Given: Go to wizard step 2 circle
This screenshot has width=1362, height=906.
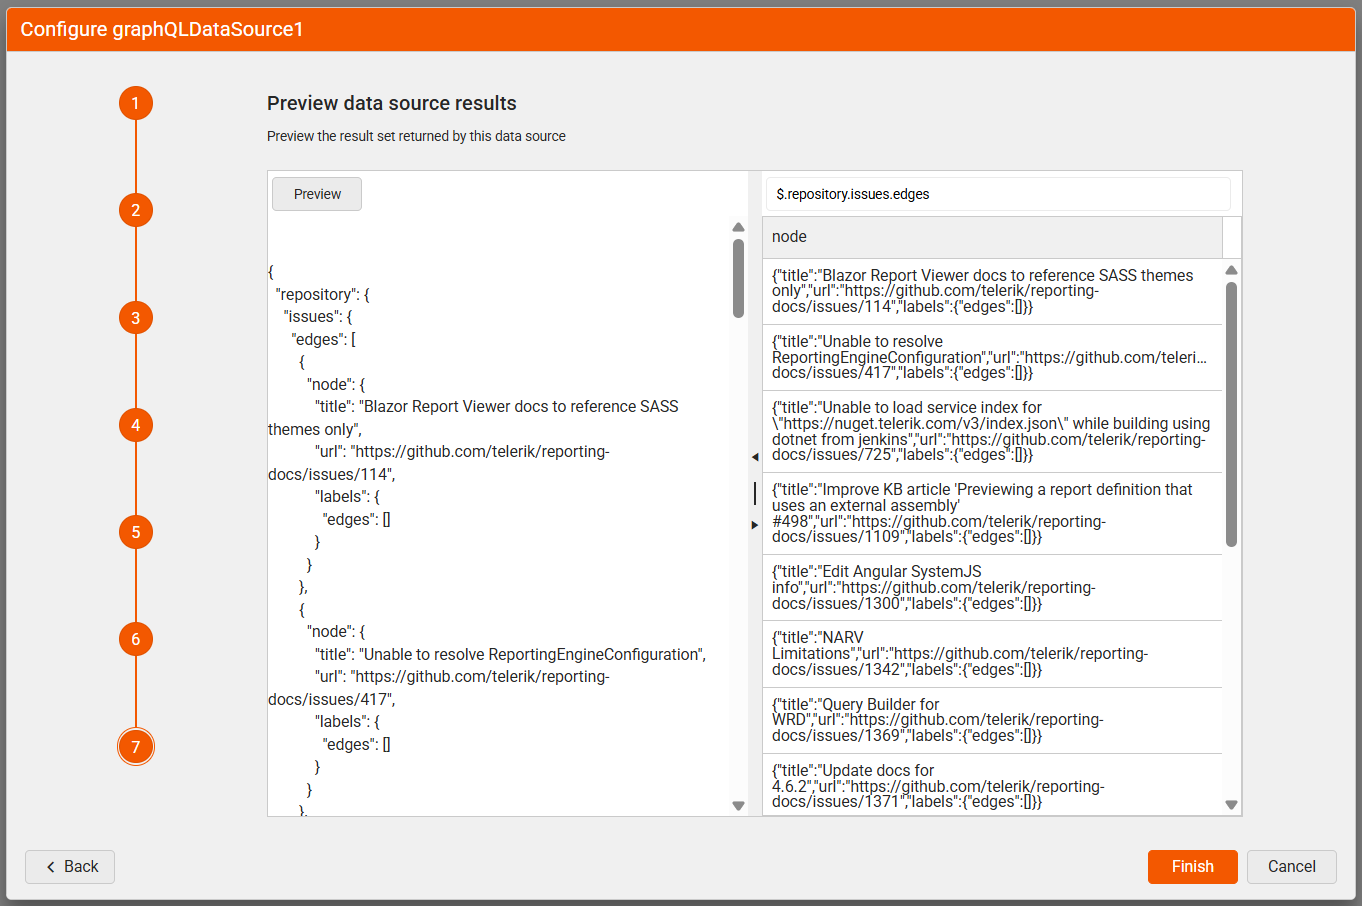Looking at the screenshot, I should [136, 210].
